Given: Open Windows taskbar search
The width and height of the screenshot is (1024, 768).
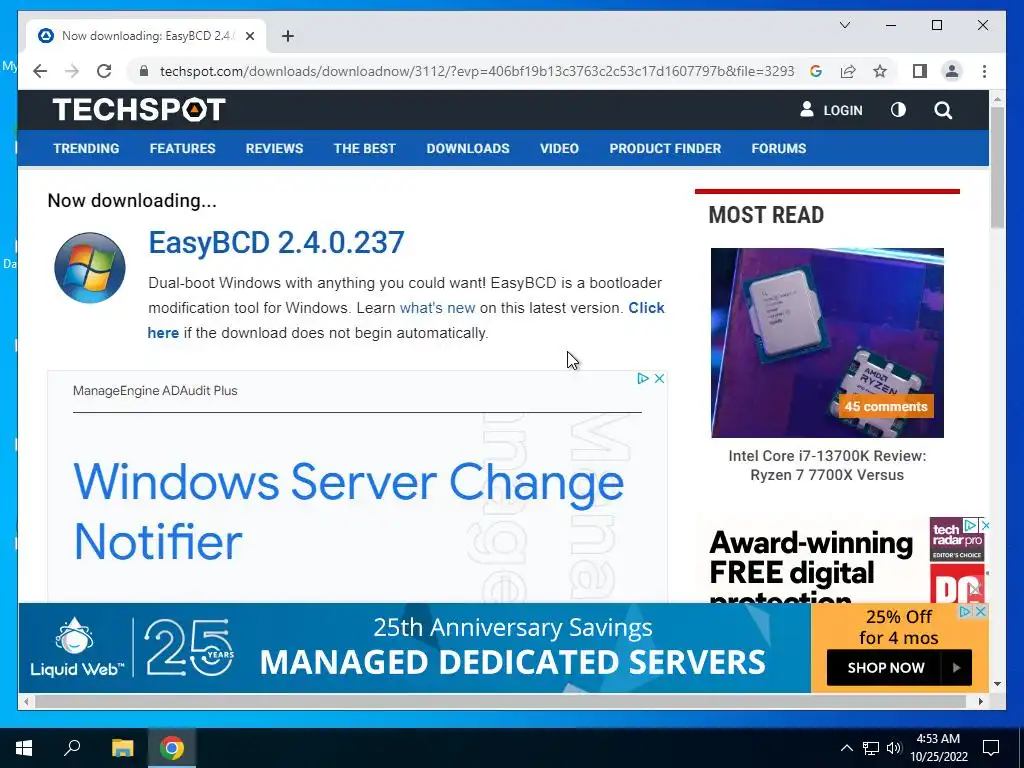Looking at the screenshot, I should (72, 748).
